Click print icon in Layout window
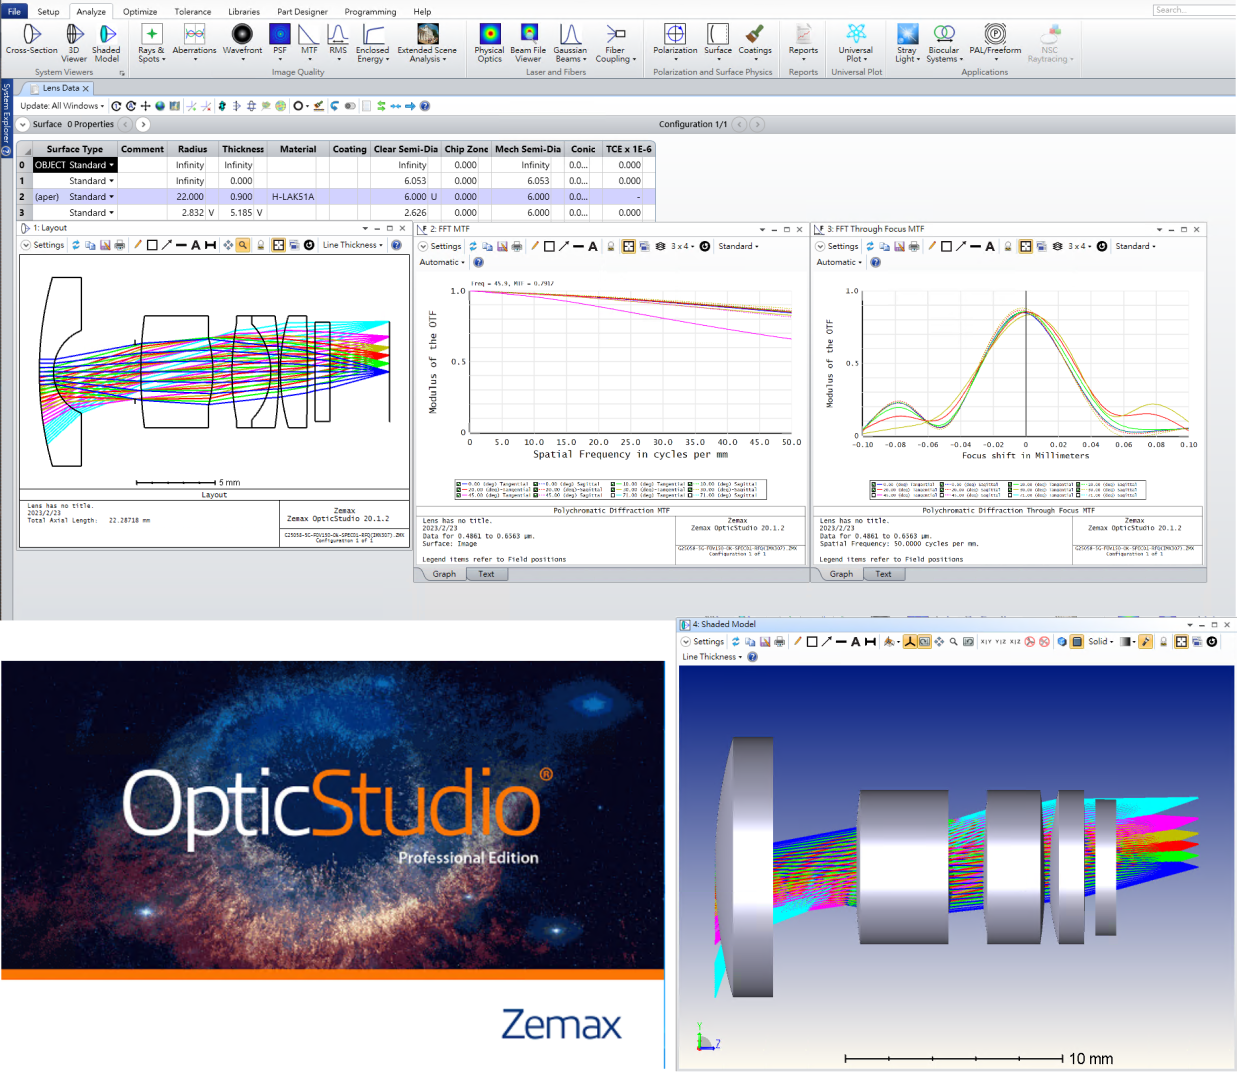This screenshot has width=1237, height=1080. coord(120,245)
